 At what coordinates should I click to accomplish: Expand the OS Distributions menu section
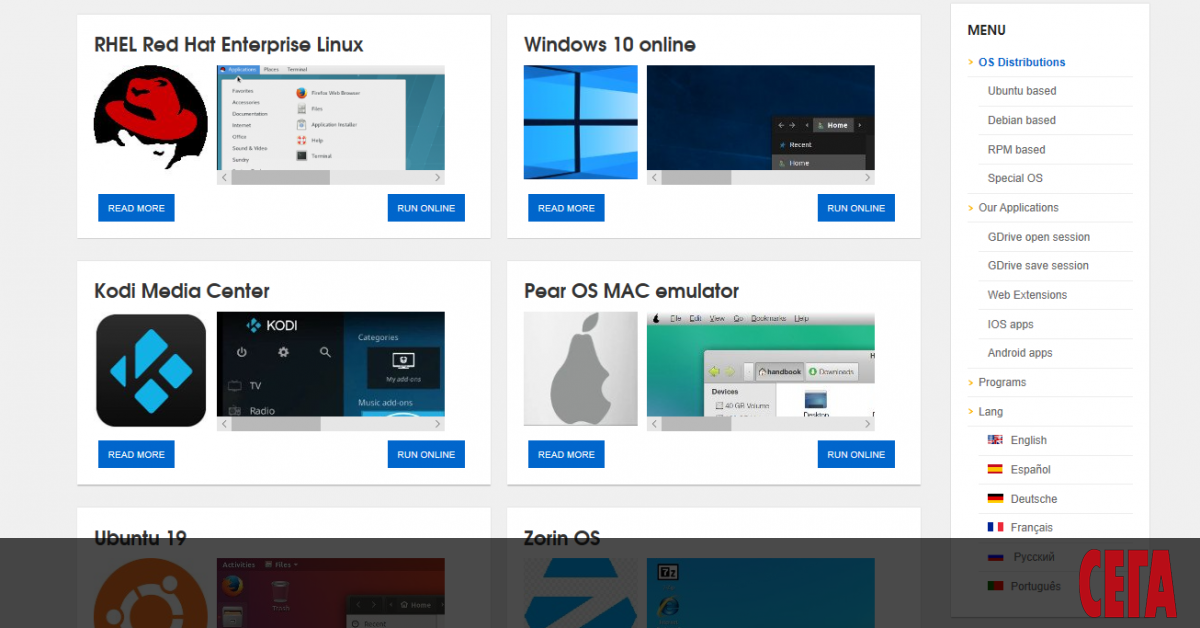tap(1021, 62)
